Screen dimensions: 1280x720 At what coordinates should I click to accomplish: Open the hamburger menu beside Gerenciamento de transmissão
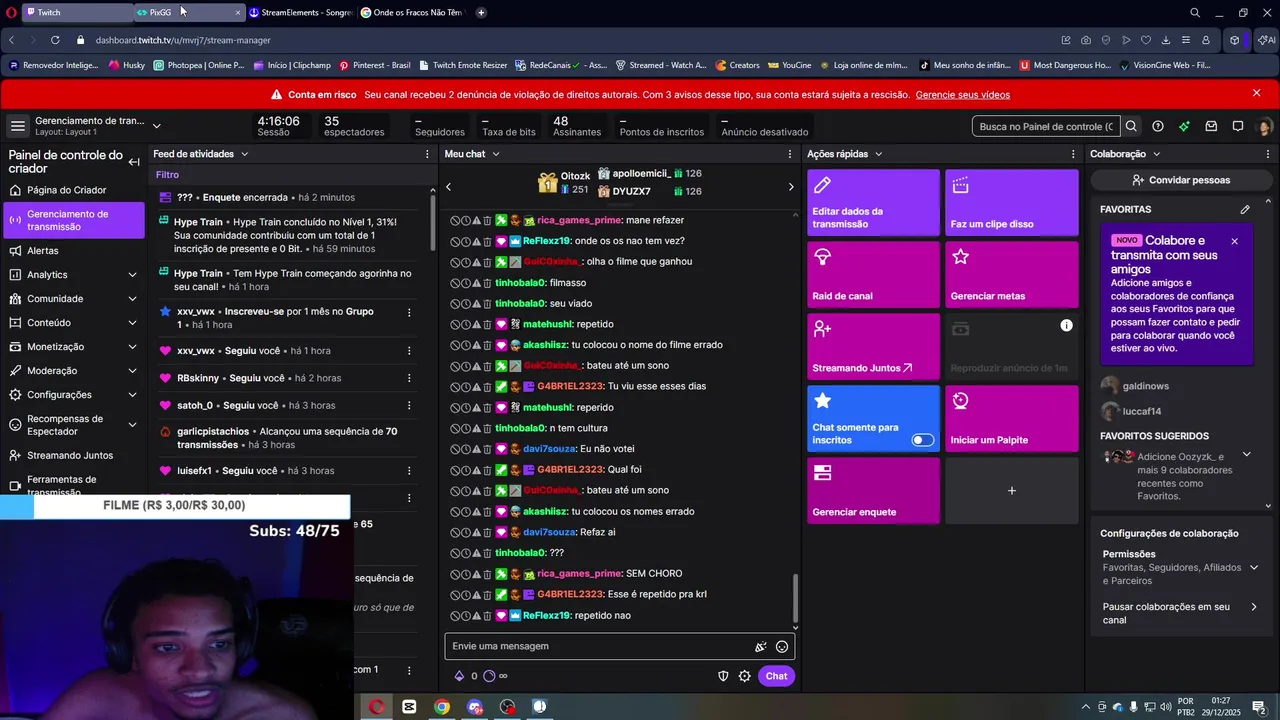pos(17,126)
